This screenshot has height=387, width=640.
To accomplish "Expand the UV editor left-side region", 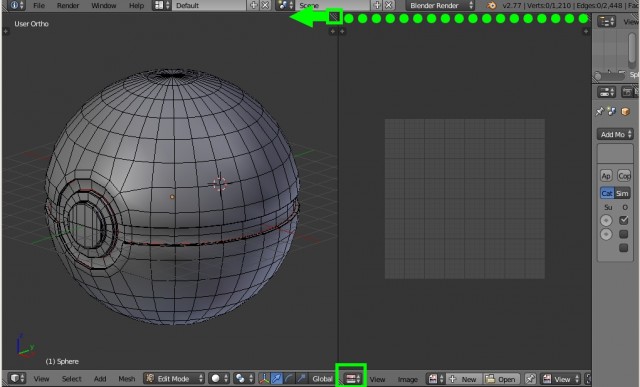I will coord(342,31).
